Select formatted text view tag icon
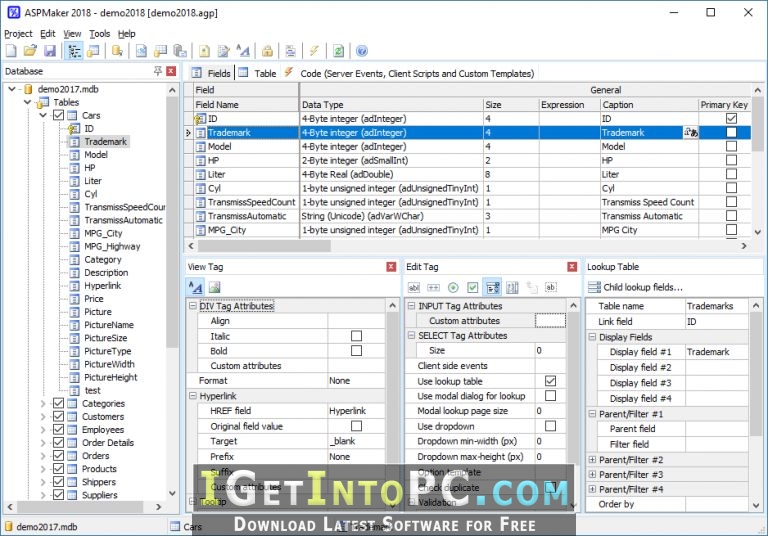Viewport: 768px width, 536px height. point(195,287)
